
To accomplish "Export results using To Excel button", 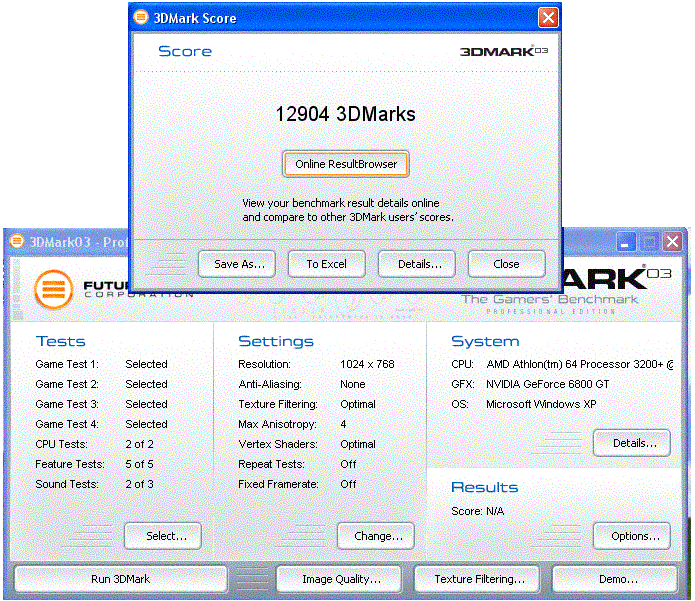I will [x=327, y=264].
